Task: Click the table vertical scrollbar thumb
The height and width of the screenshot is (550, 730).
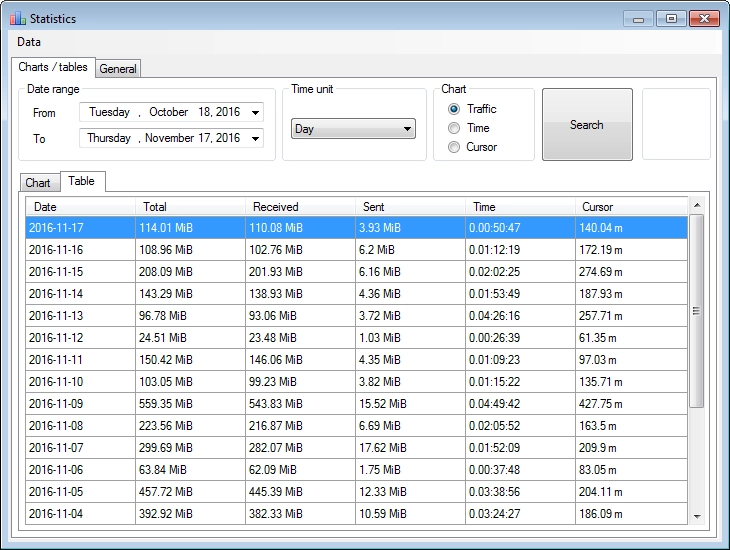Action: tap(696, 311)
